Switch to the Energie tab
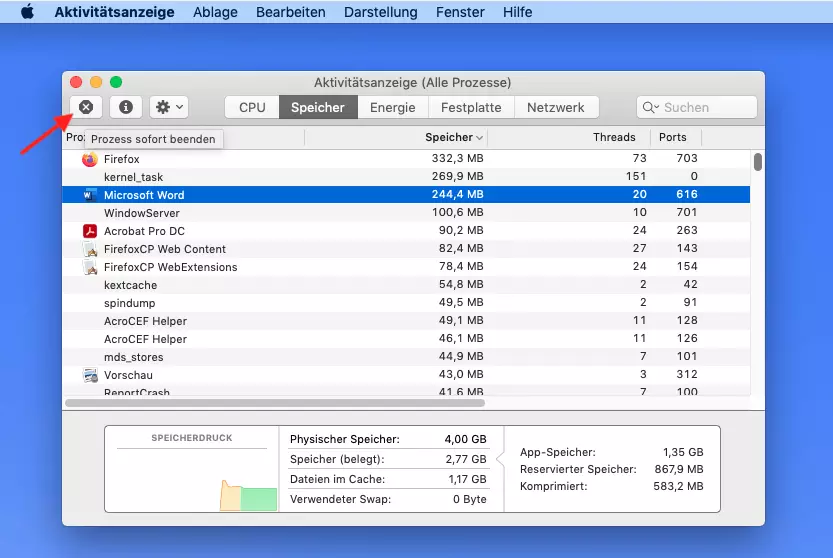The height and width of the screenshot is (558, 833). coord(393,107)
